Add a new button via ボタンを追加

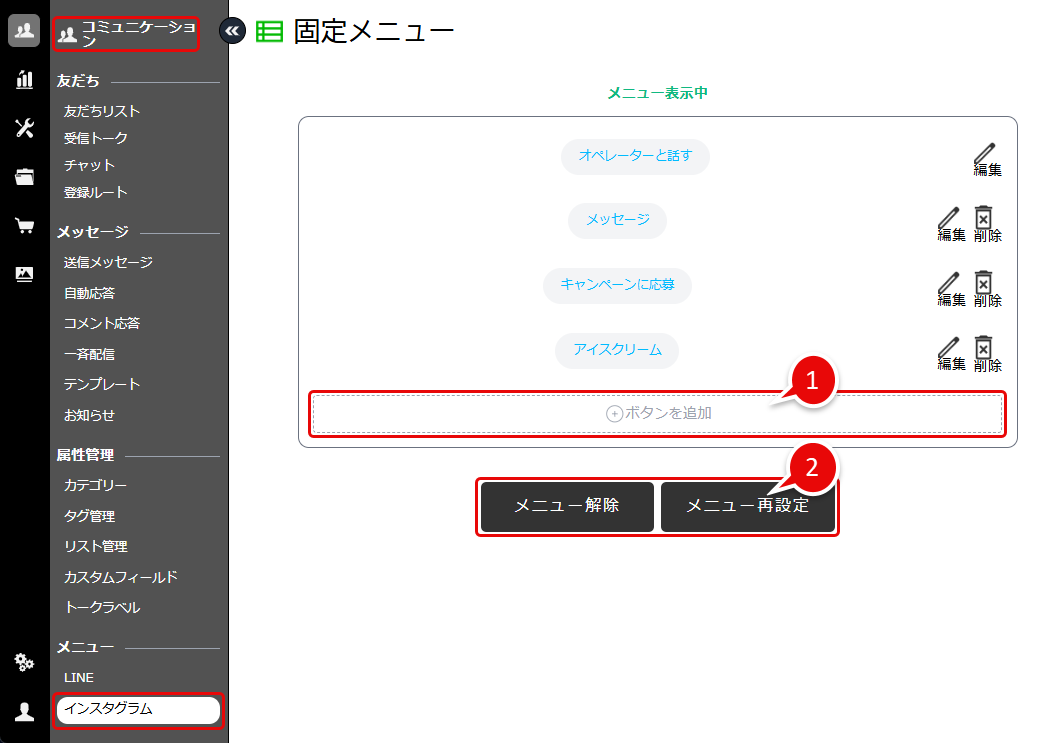pos(657,411)
